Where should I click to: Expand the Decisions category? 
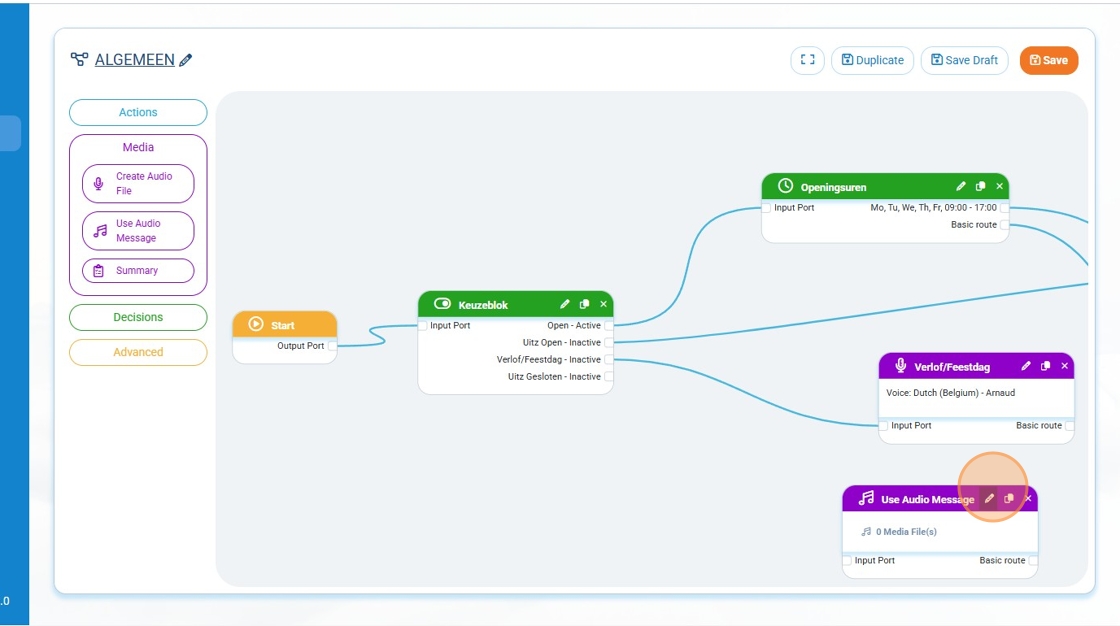[138, 317]
